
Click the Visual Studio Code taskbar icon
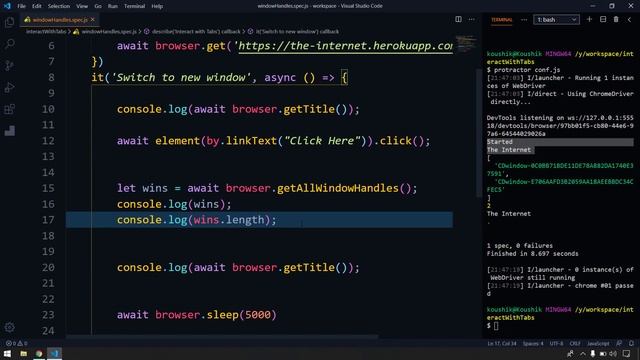click(x=54, y=353)
